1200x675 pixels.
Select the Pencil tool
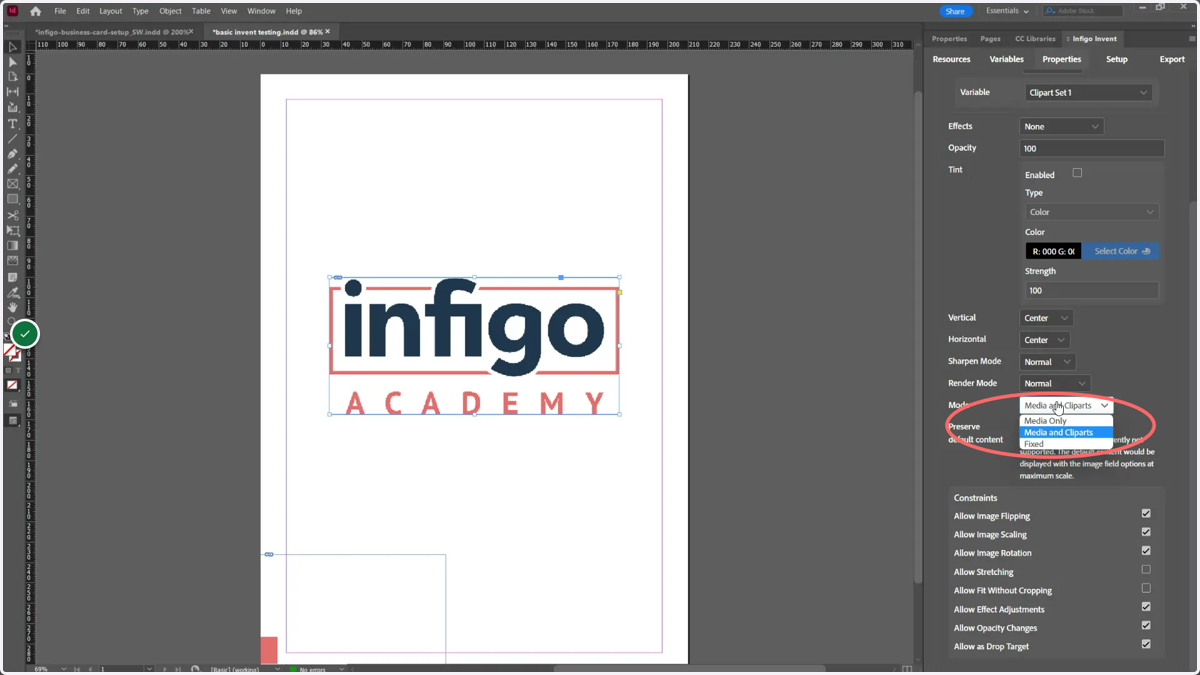pyautogui.click(x=13, y=169)
